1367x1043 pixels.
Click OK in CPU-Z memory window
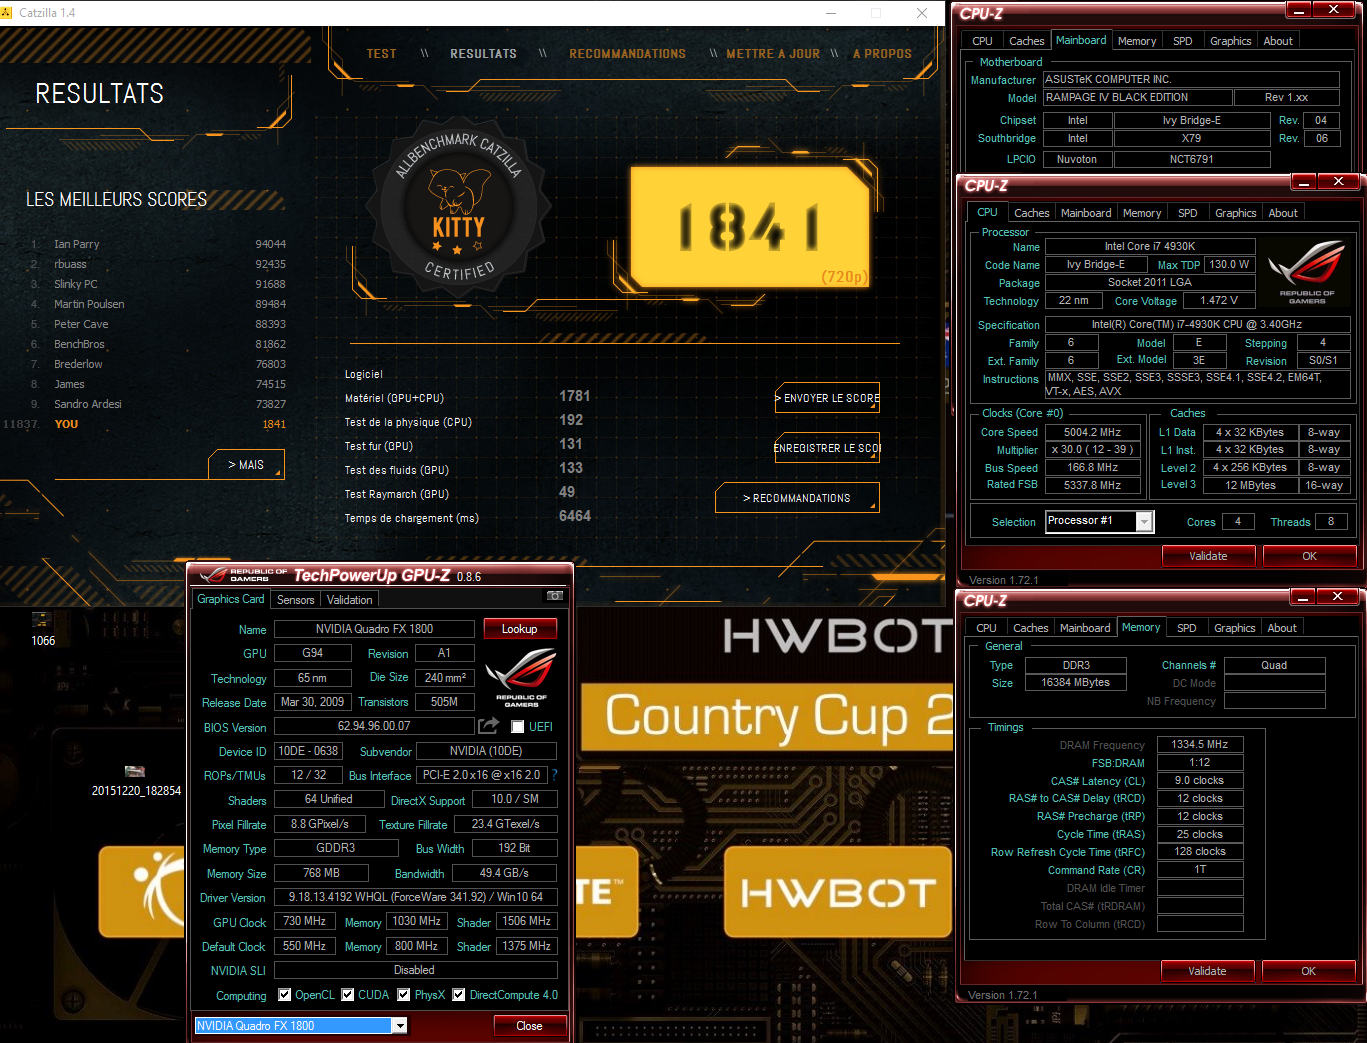click(x=1308, y=971)
